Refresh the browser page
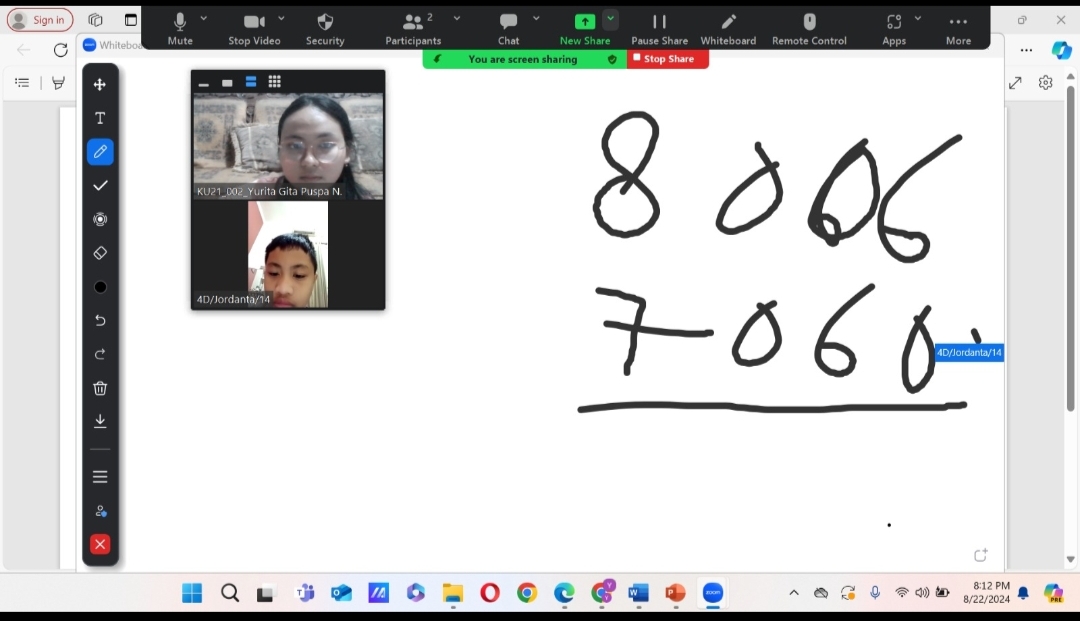Screen dimensions: 1080x621 tap(61, 50)
